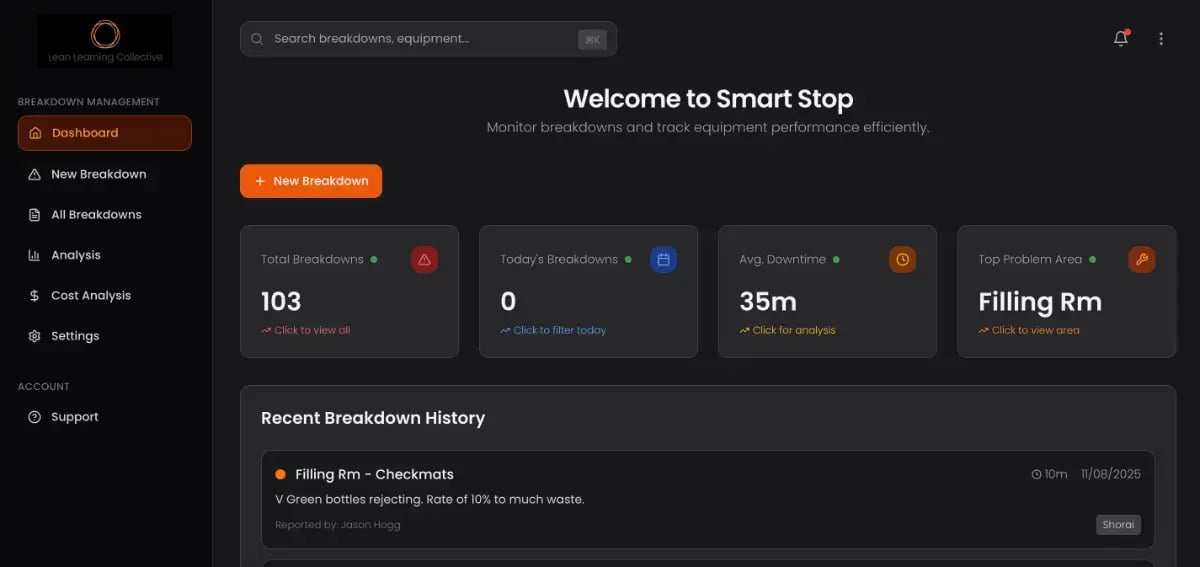Click the question mark icon beside Support

pos(35,417)
